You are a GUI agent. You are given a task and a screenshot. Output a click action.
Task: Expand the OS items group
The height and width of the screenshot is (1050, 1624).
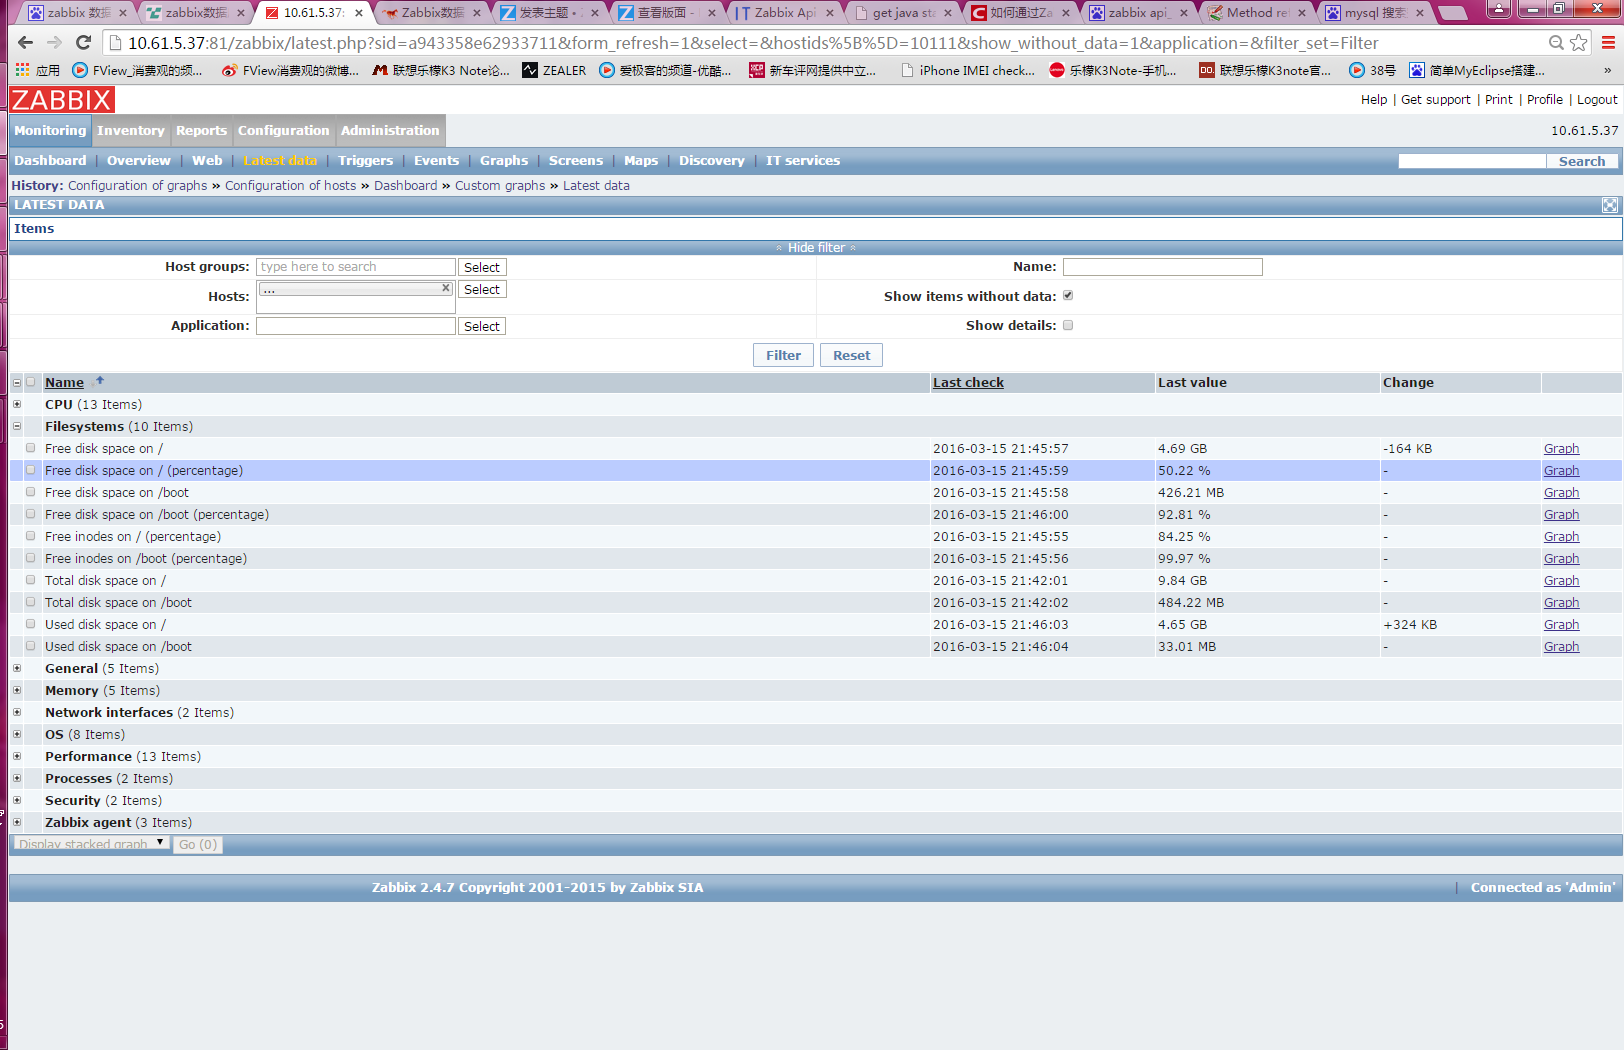tap(17, 734)
